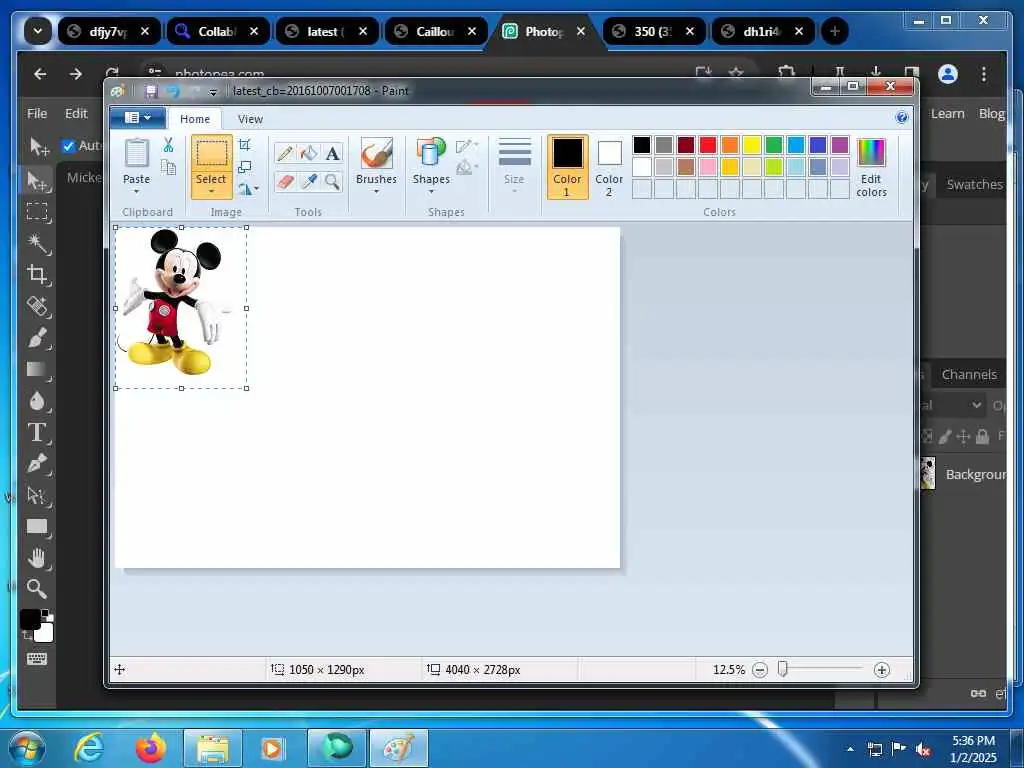Click the Shapes gallery icon in Paint
The height and width of the screenshot is (768, 1024).
click(431, 154)
